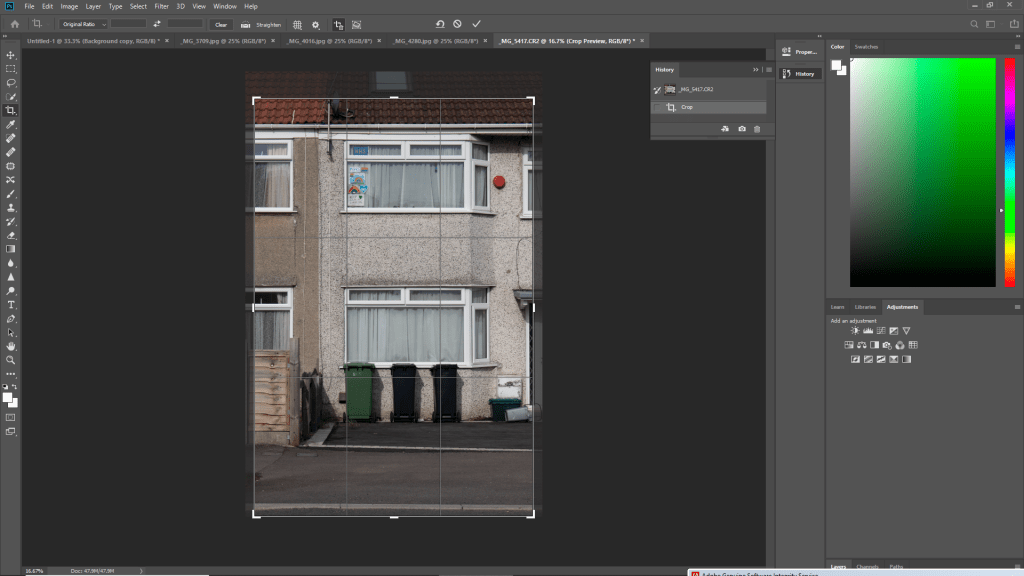Cancel the crop operation
This screenshot has height=576, width=1024.
click(458, 23)
